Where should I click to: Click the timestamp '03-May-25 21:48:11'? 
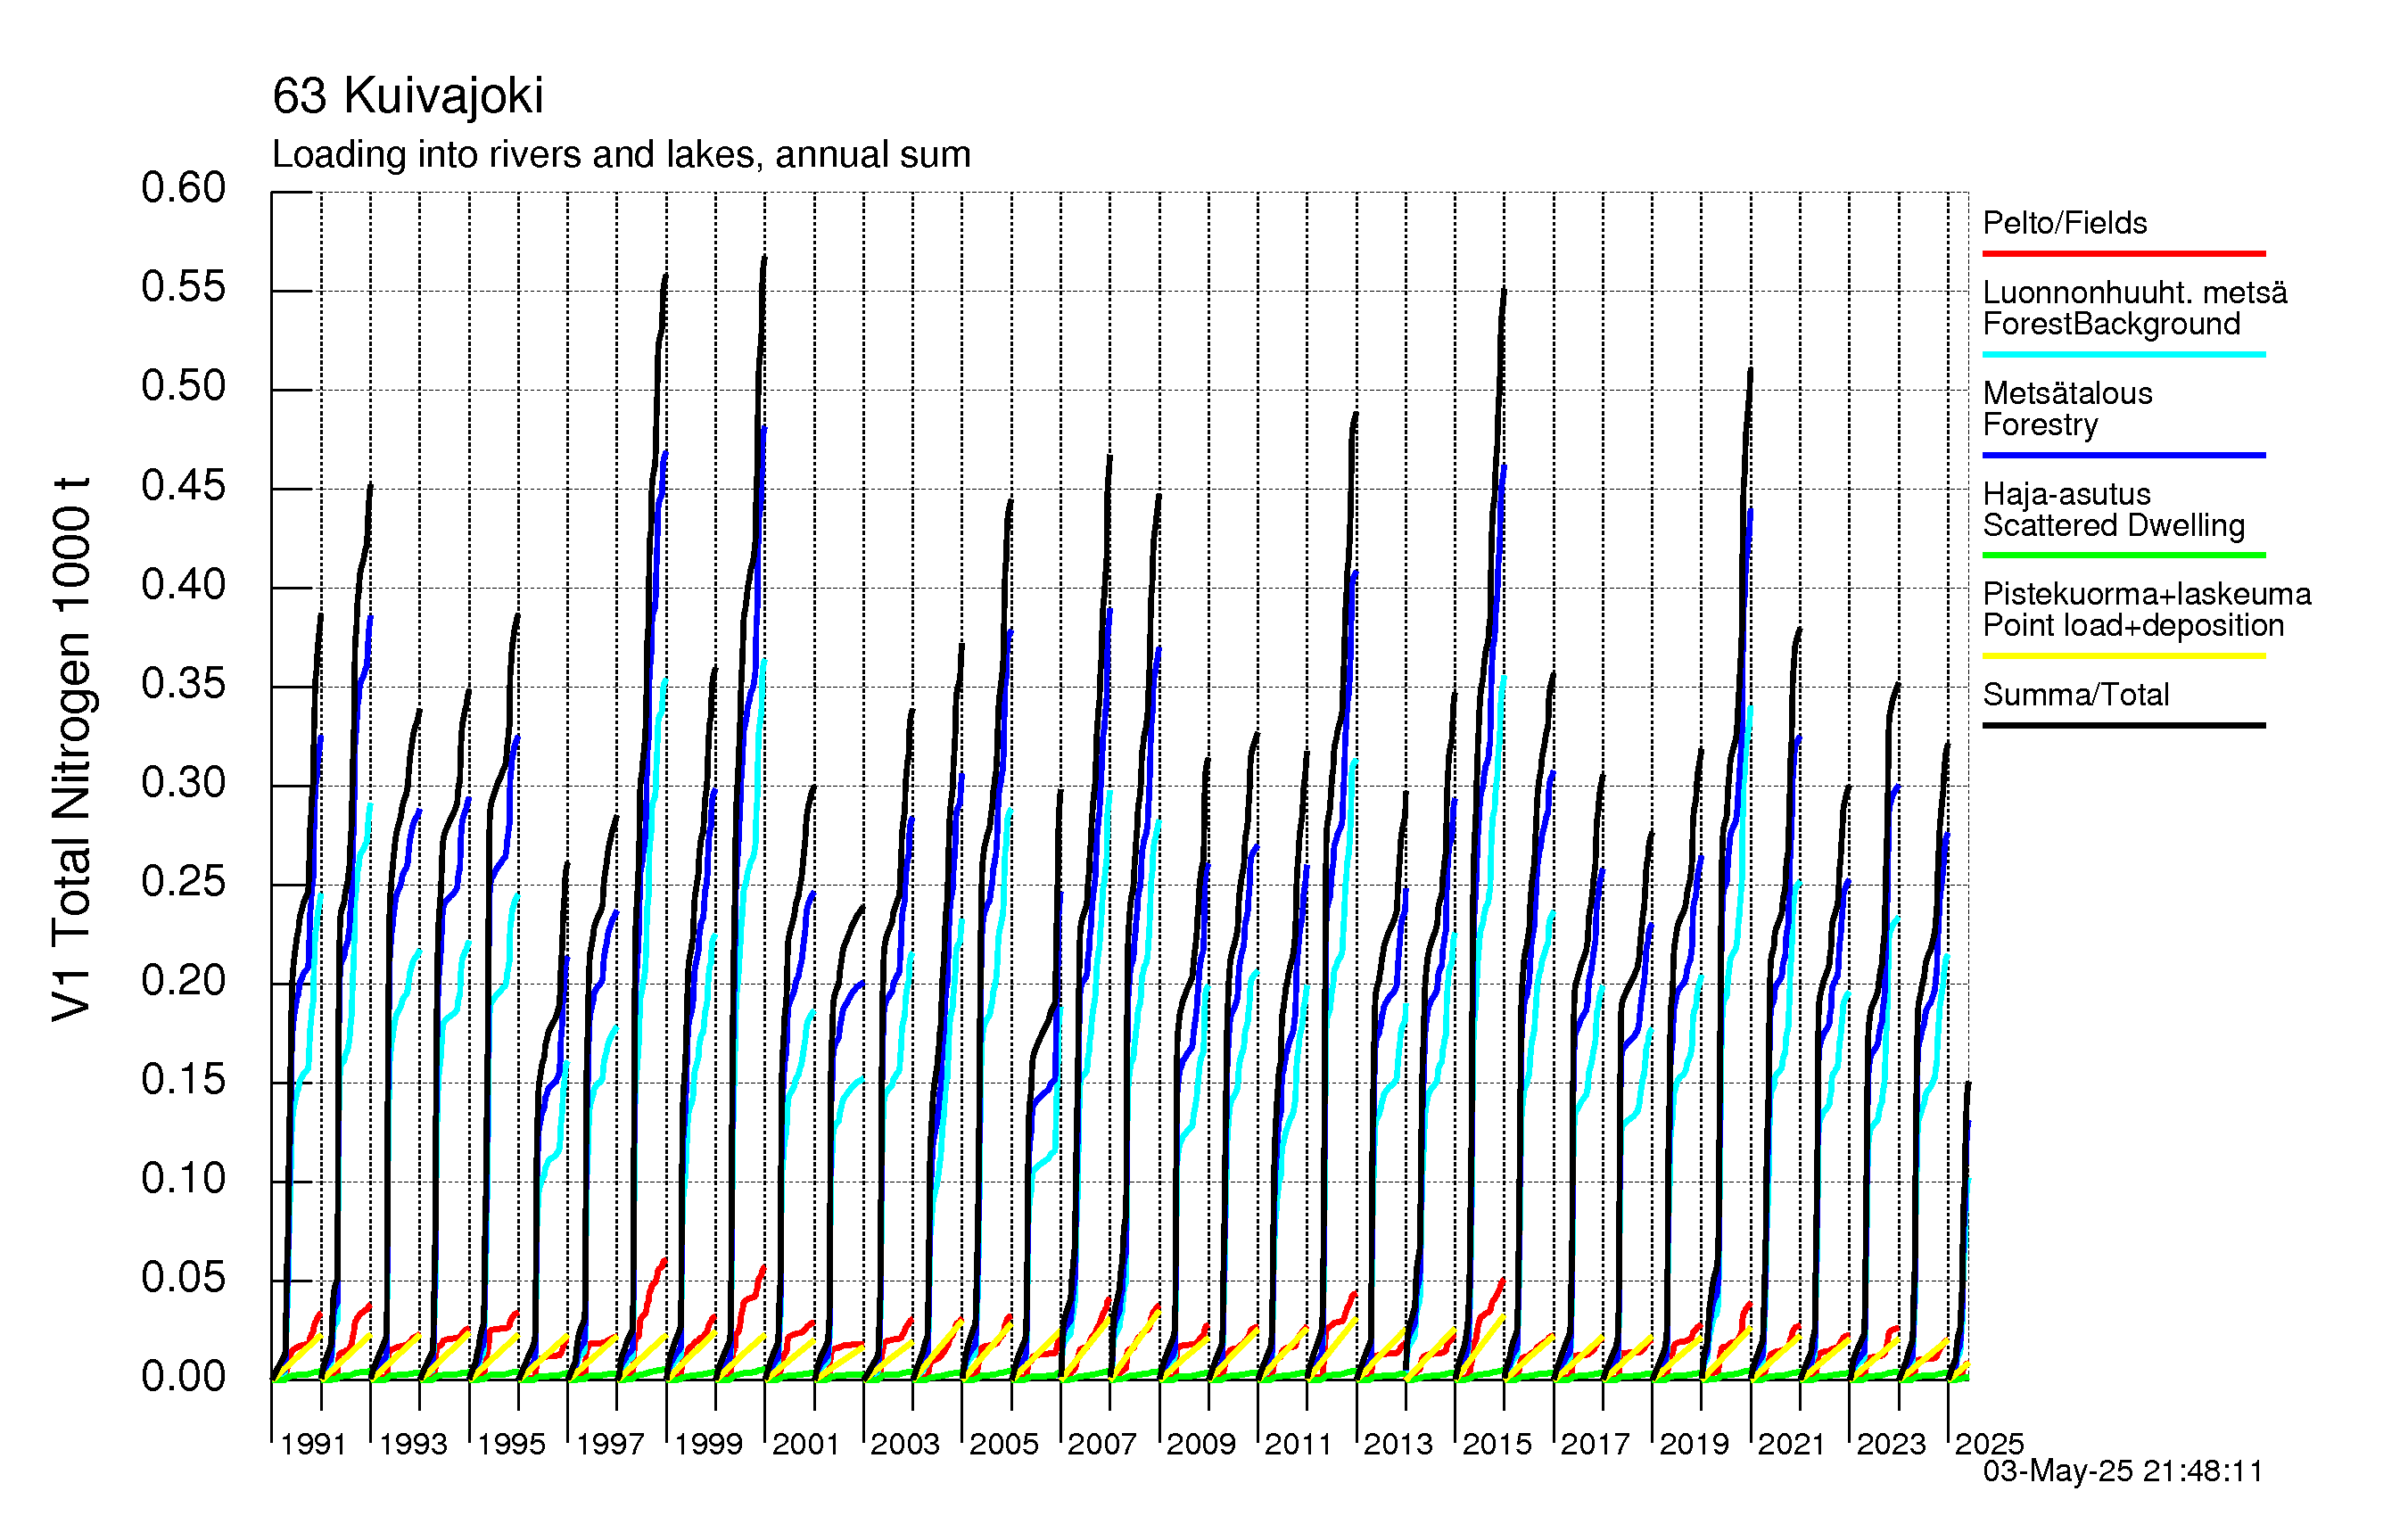[2122, 1471]
